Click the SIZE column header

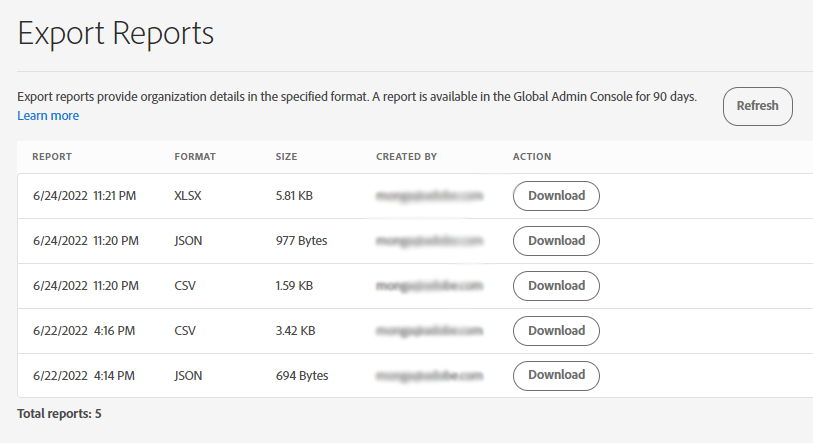(x=287, y=157)
